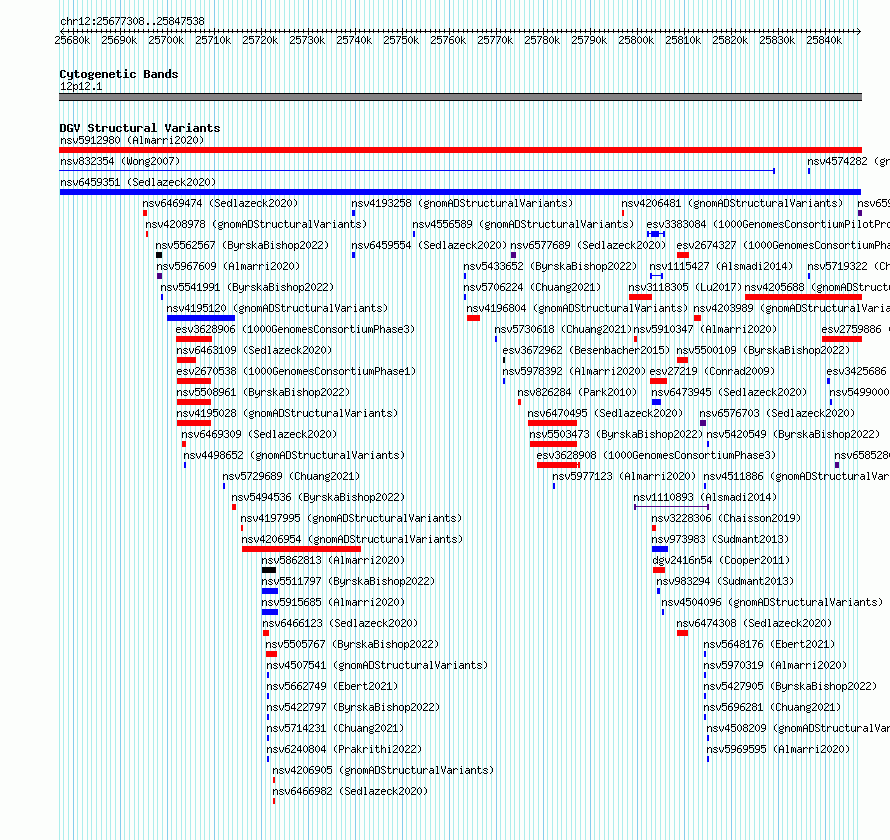Click esv2670538 (1000GenomesConsortiumPhase1) label
This screenshot has height=840, width=890.
tap(296, 371)
